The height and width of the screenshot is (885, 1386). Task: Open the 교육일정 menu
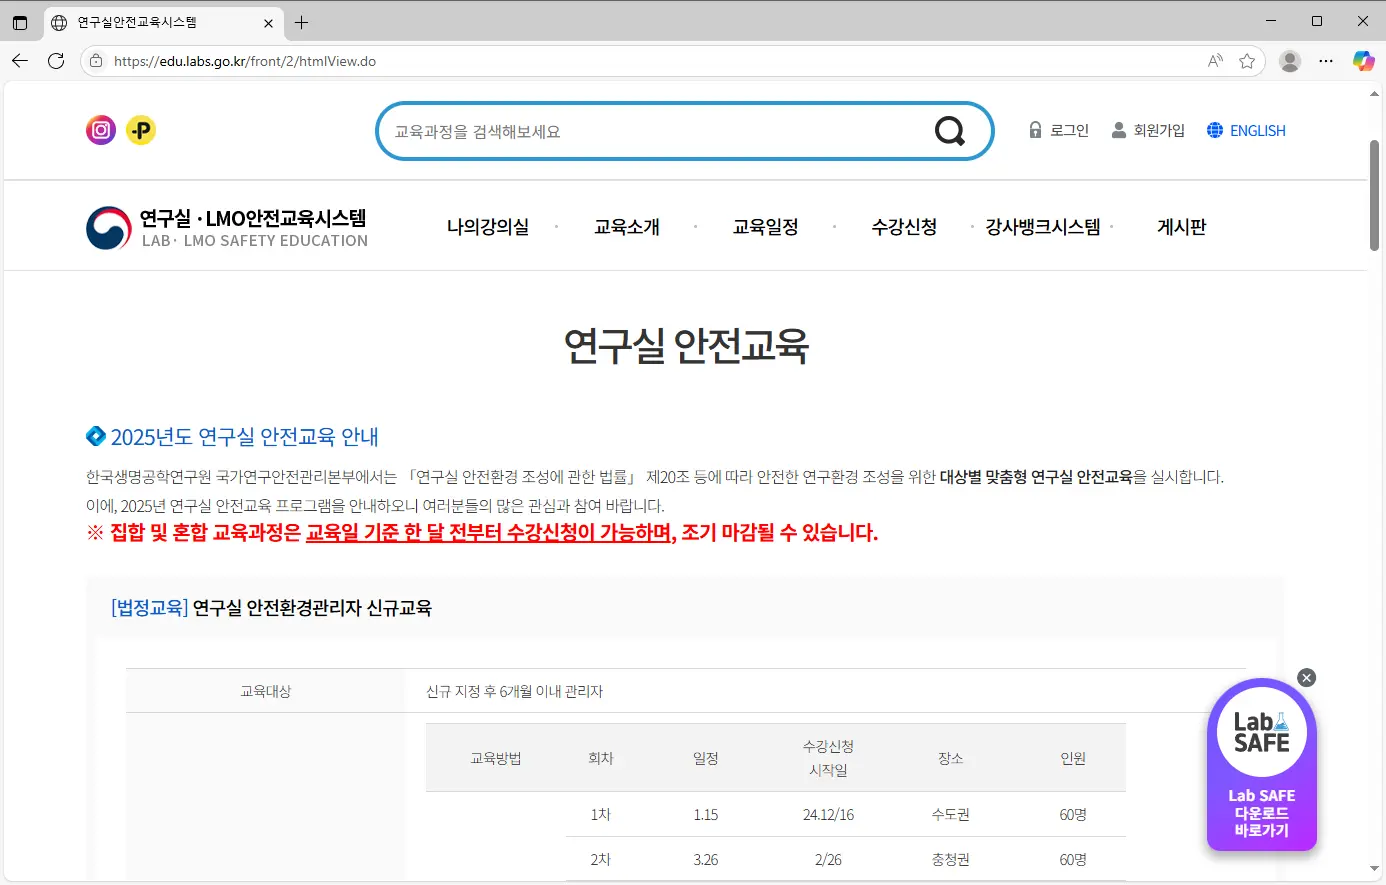click(x=765, y=227)
